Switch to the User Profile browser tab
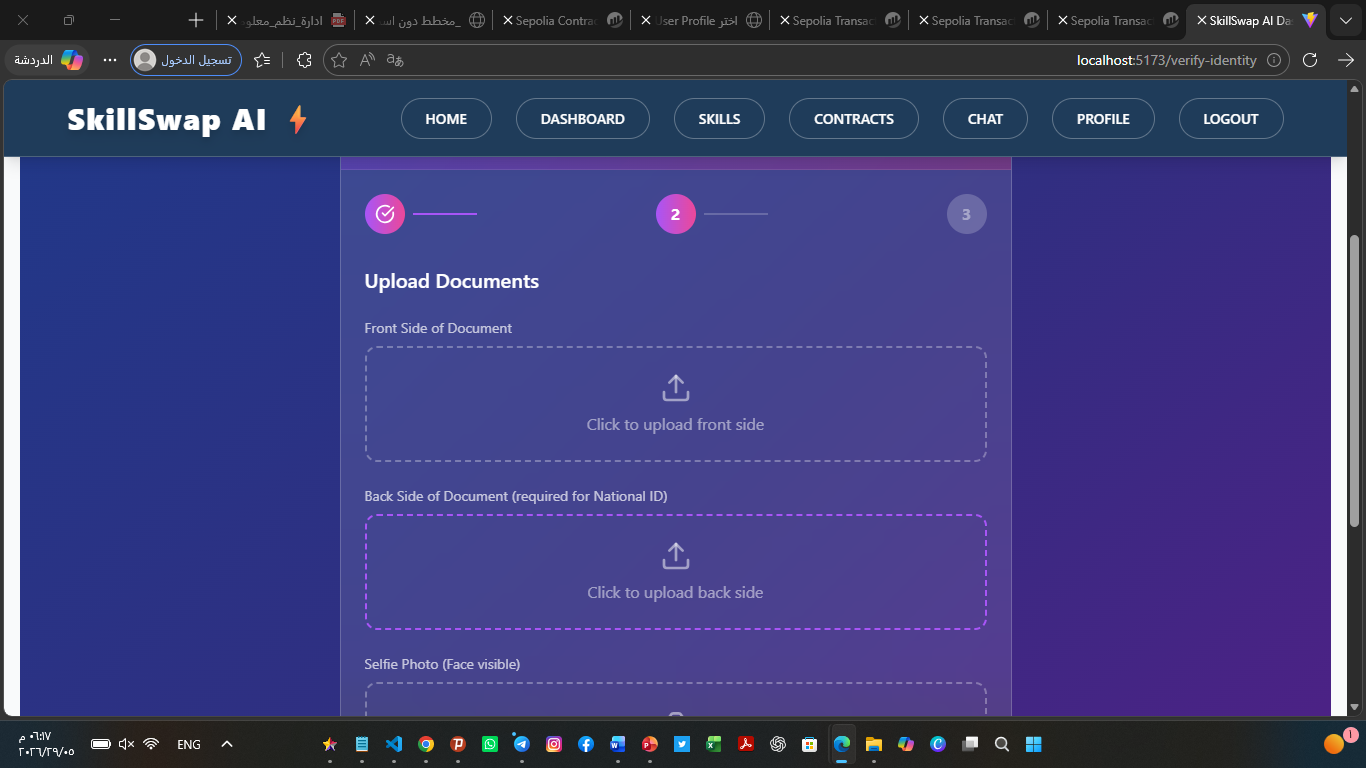Viewport: 1366px width, 768px height. pos(703,20)
